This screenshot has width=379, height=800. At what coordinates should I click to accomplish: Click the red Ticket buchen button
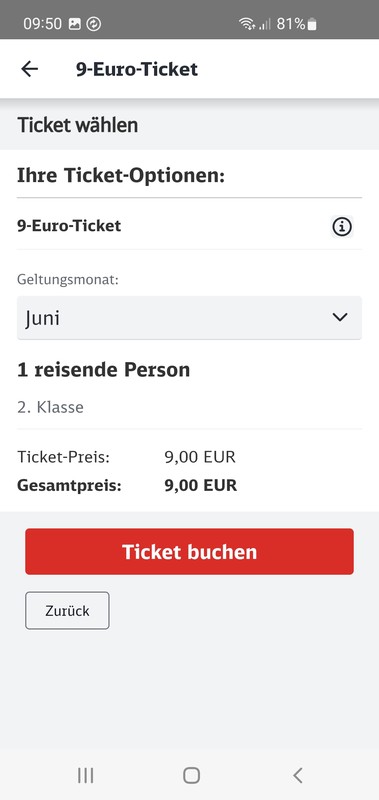pos(189,552)
